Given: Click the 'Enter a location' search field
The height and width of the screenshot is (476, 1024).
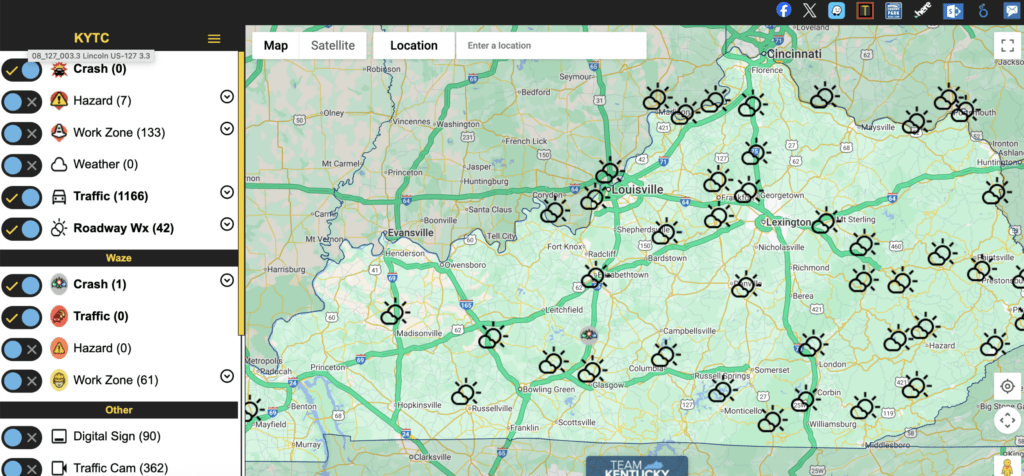Looking at the screenshot, I should pyautogui.click(x=550, y=45).
